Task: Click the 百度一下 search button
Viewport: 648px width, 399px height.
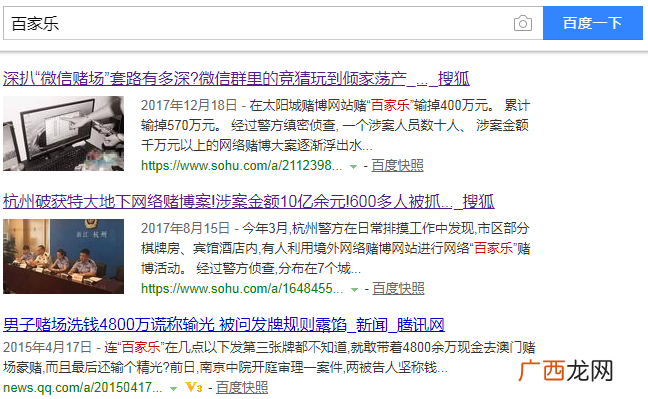Action: click(x=593, y=23)
